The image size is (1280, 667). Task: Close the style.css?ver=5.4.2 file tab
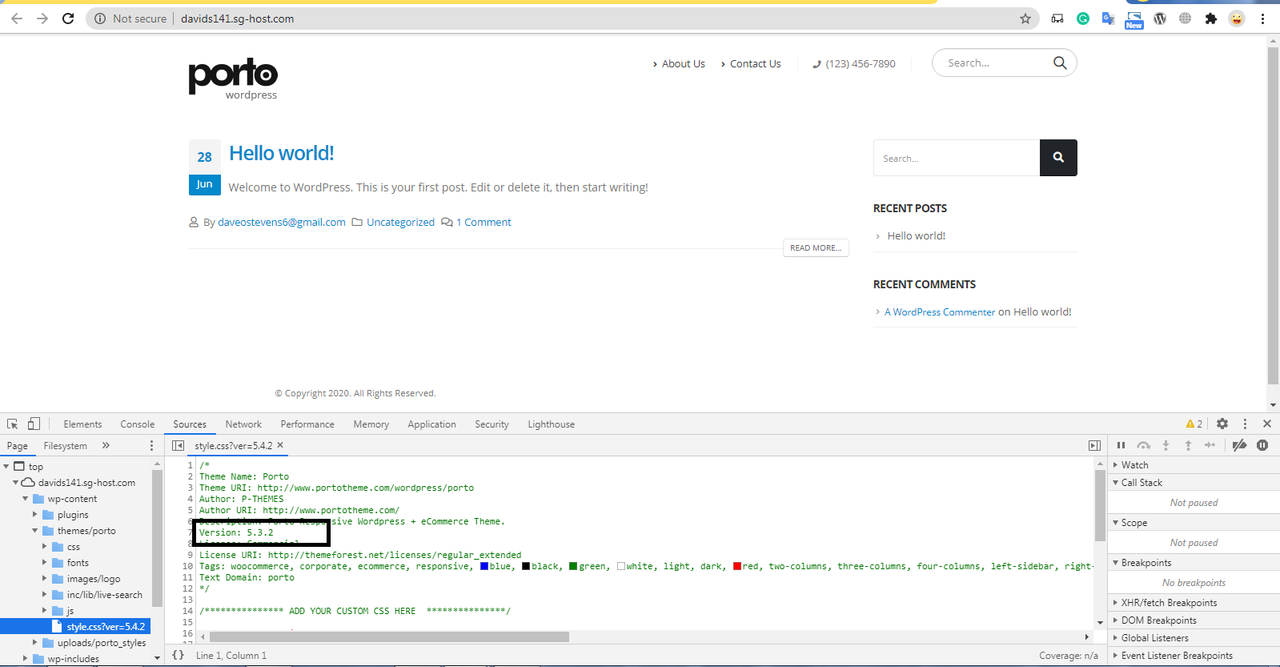click(281, 445)
